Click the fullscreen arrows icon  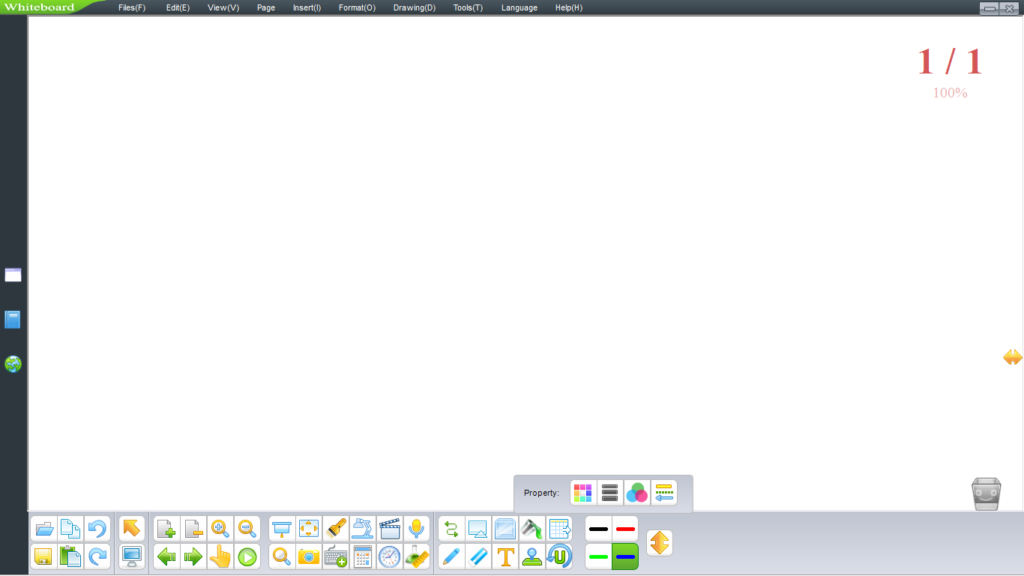308,528
